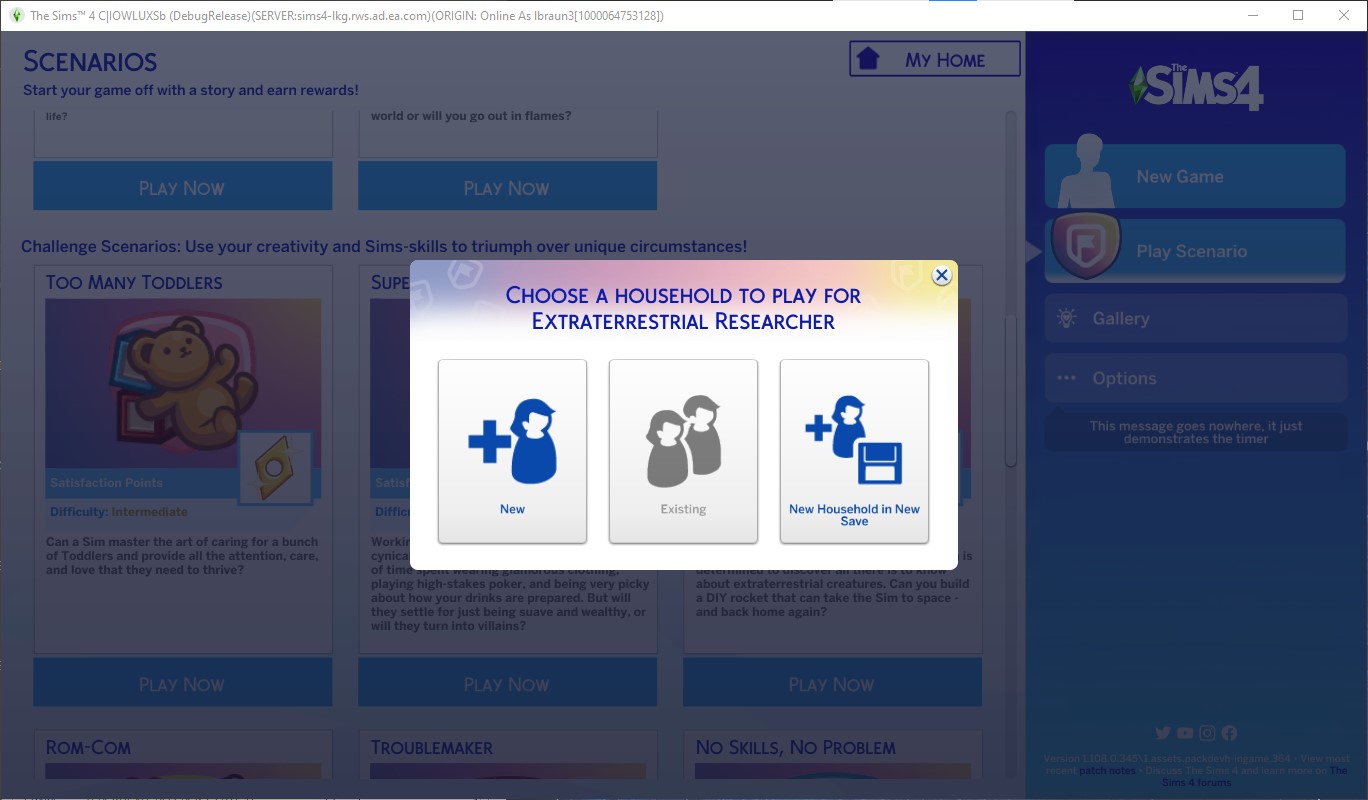The height and width of the screenshot is (800, 1368).
Task: Click The Sims 4 logo
Action: coord(1196,87)
